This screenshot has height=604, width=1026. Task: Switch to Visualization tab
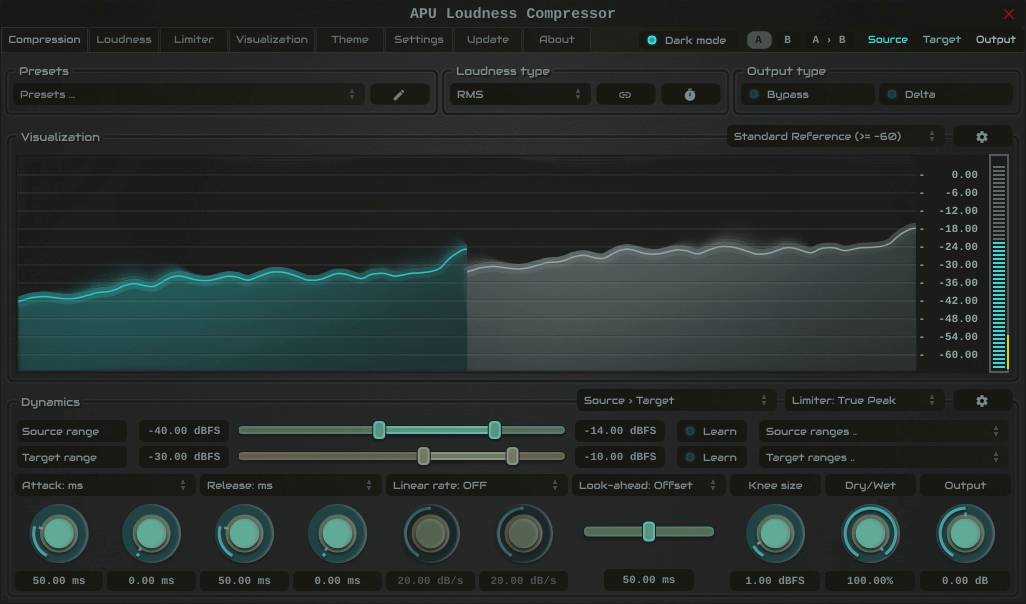272,39
